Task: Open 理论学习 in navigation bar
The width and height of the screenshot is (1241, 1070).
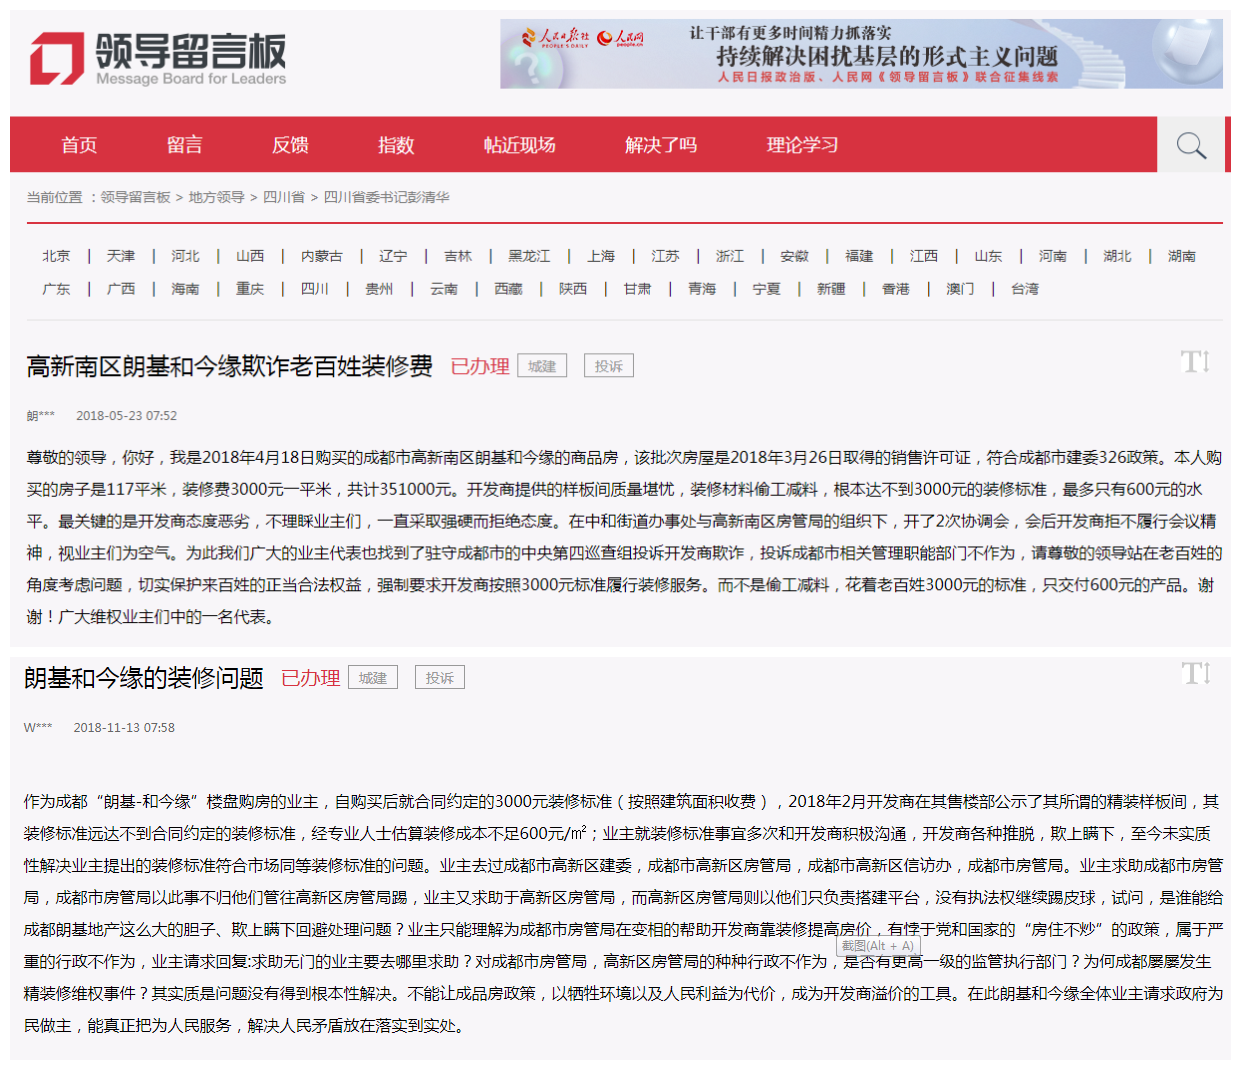Action: point(803,145)
